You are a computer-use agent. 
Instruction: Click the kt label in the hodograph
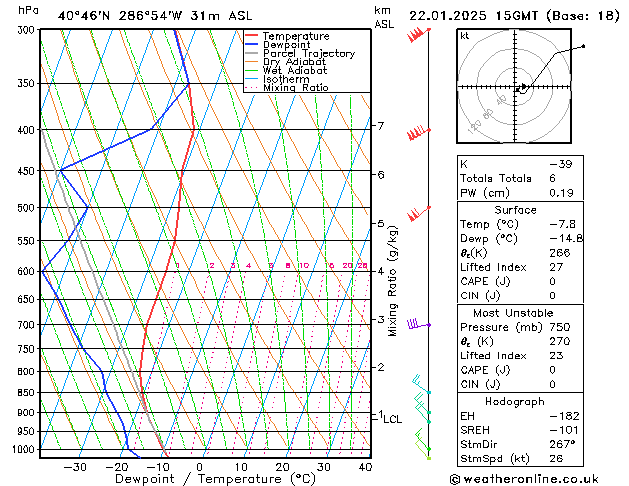[465, 36]
